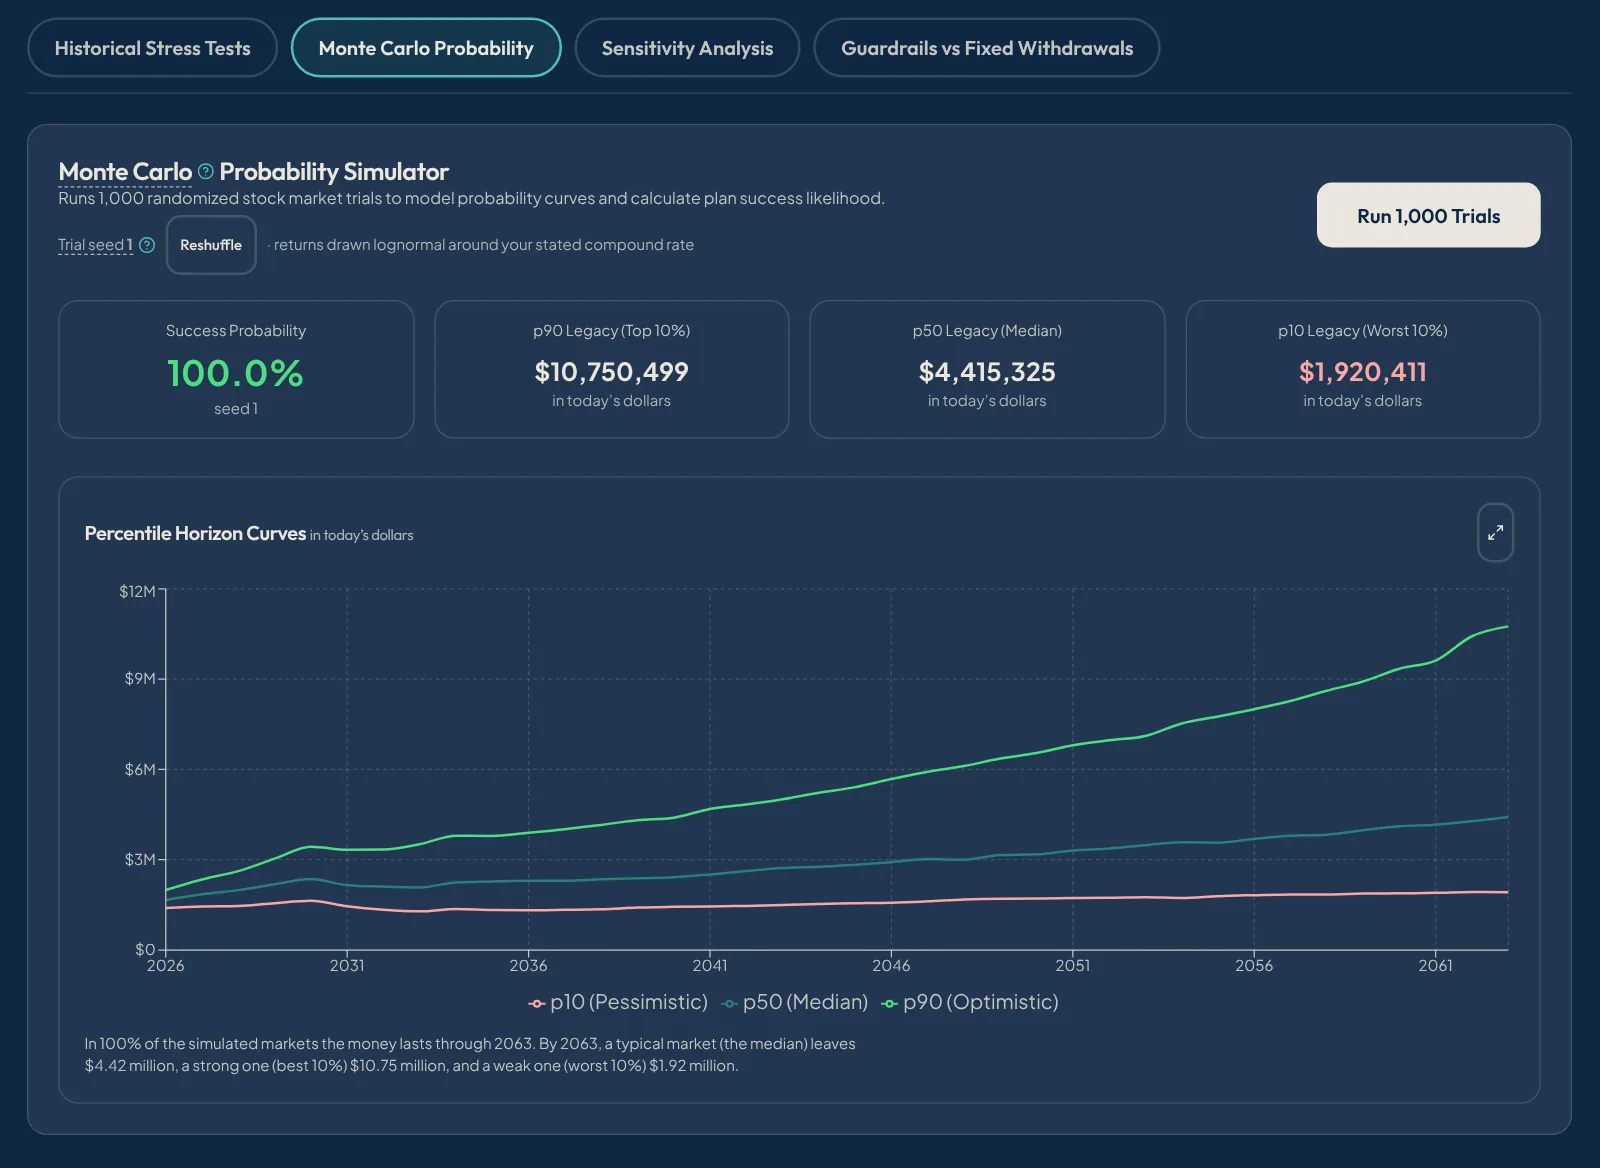Click the help icon beside Monte Carlo title
The width and height of the screenshot is (1600, 1168).
[206, 171]
